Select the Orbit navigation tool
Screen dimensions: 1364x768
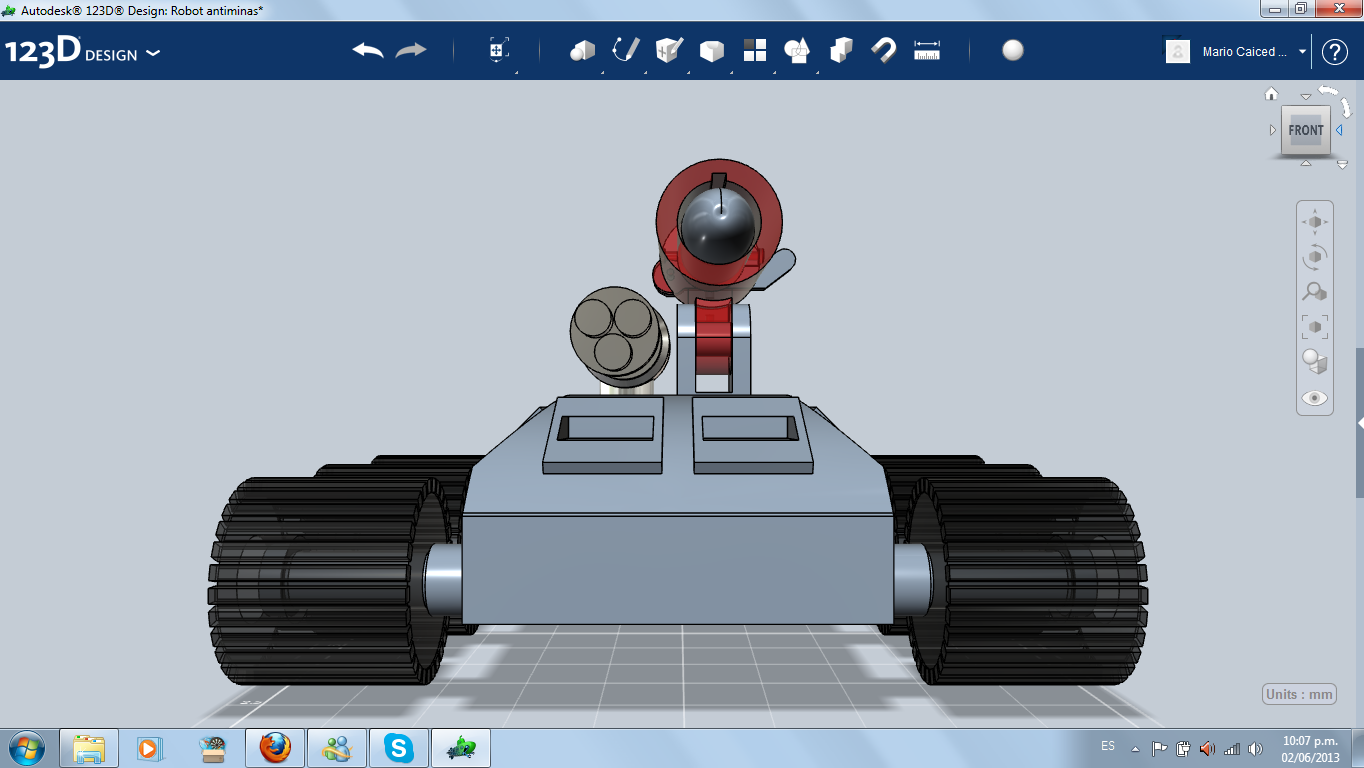[1315, 256]
